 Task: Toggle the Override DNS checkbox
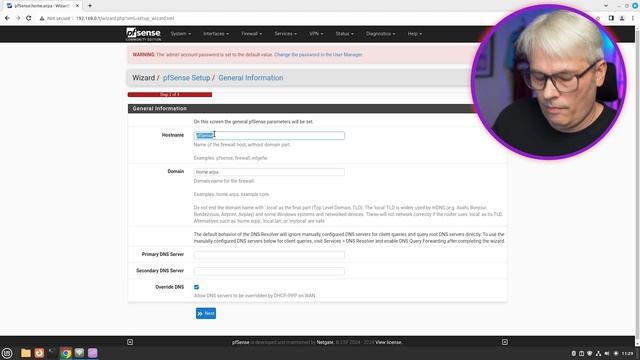coord(196,287)
